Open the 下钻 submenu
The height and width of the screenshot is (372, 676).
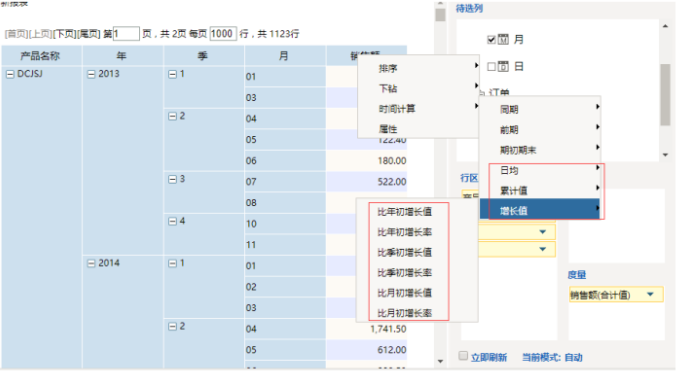tap(418, 88)
